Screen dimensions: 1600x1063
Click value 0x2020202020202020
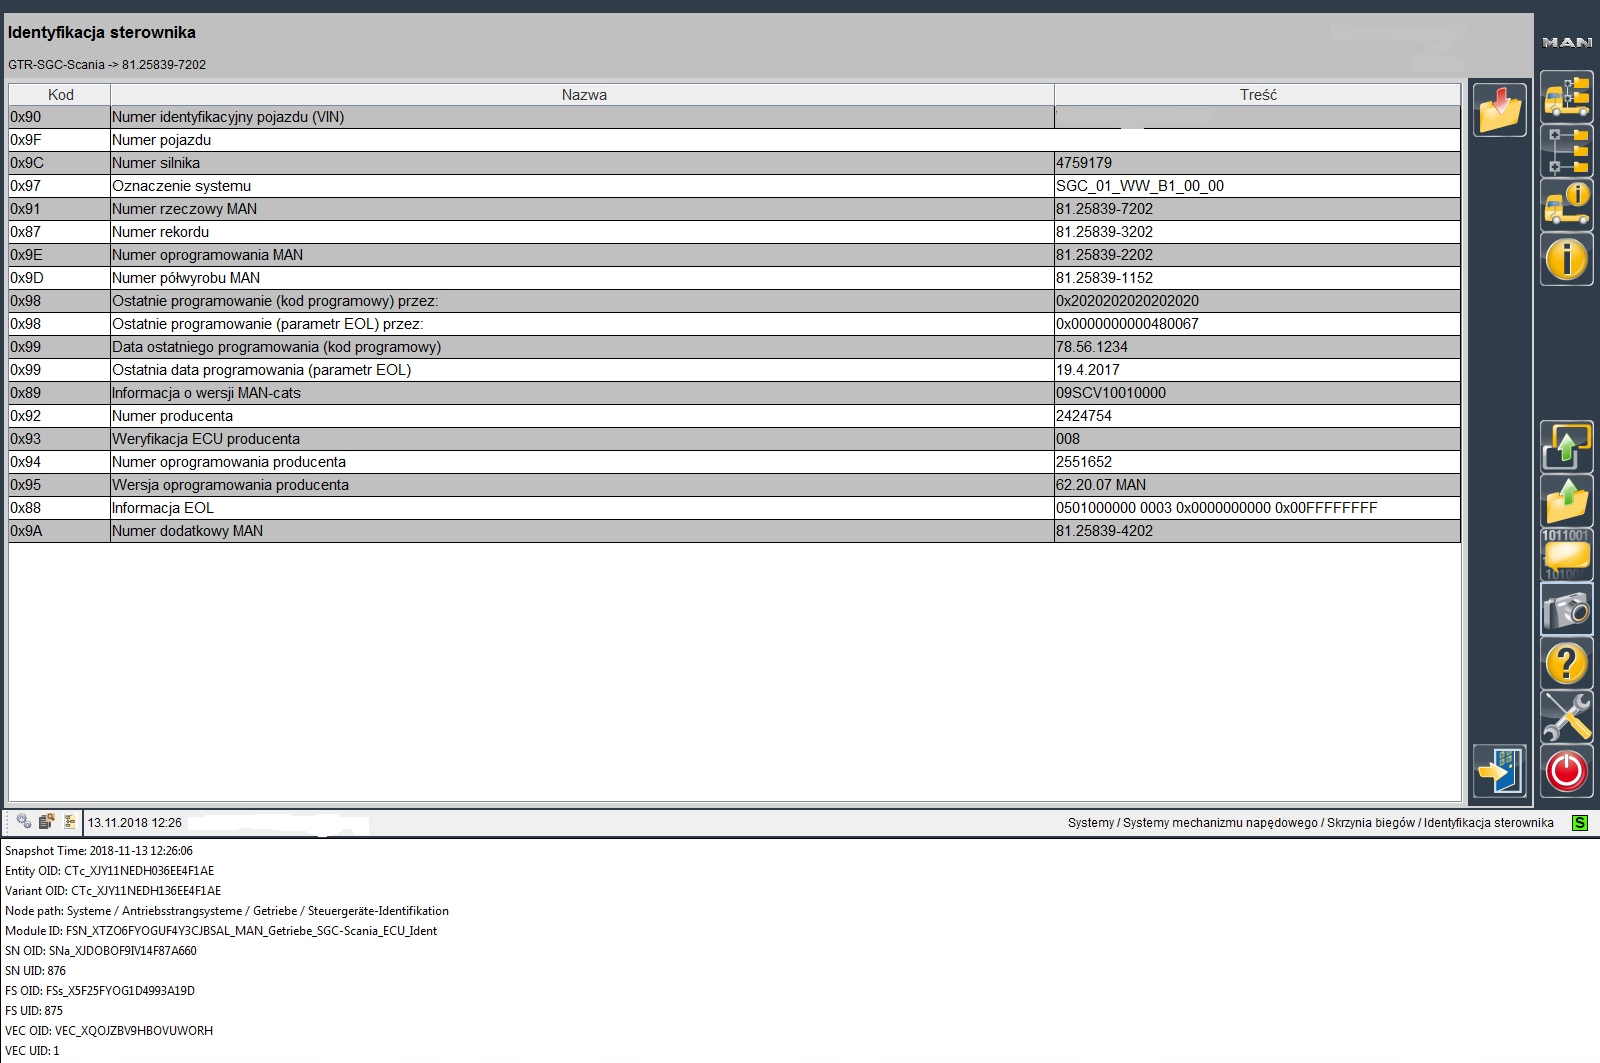[x=1127, y=301]
